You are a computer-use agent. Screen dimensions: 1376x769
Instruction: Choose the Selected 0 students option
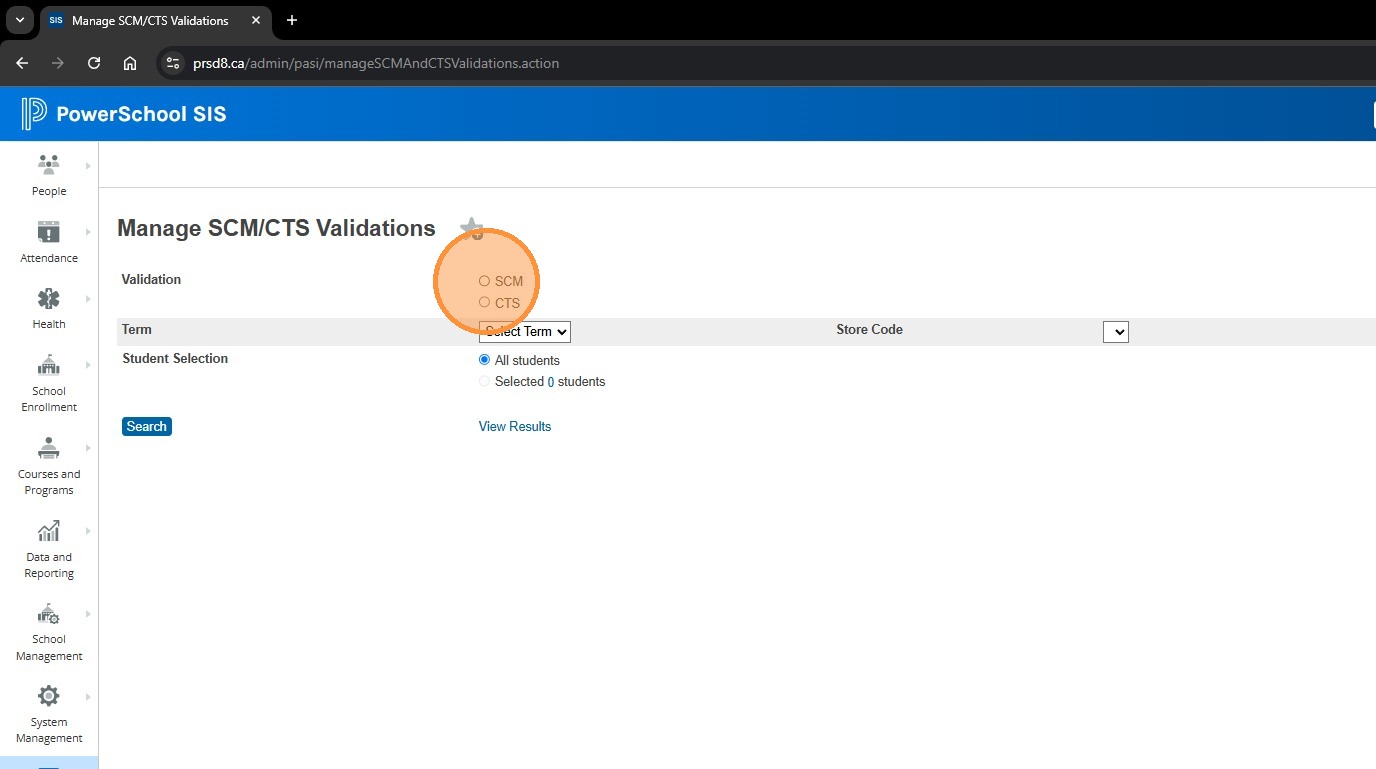tap(484, 381)
